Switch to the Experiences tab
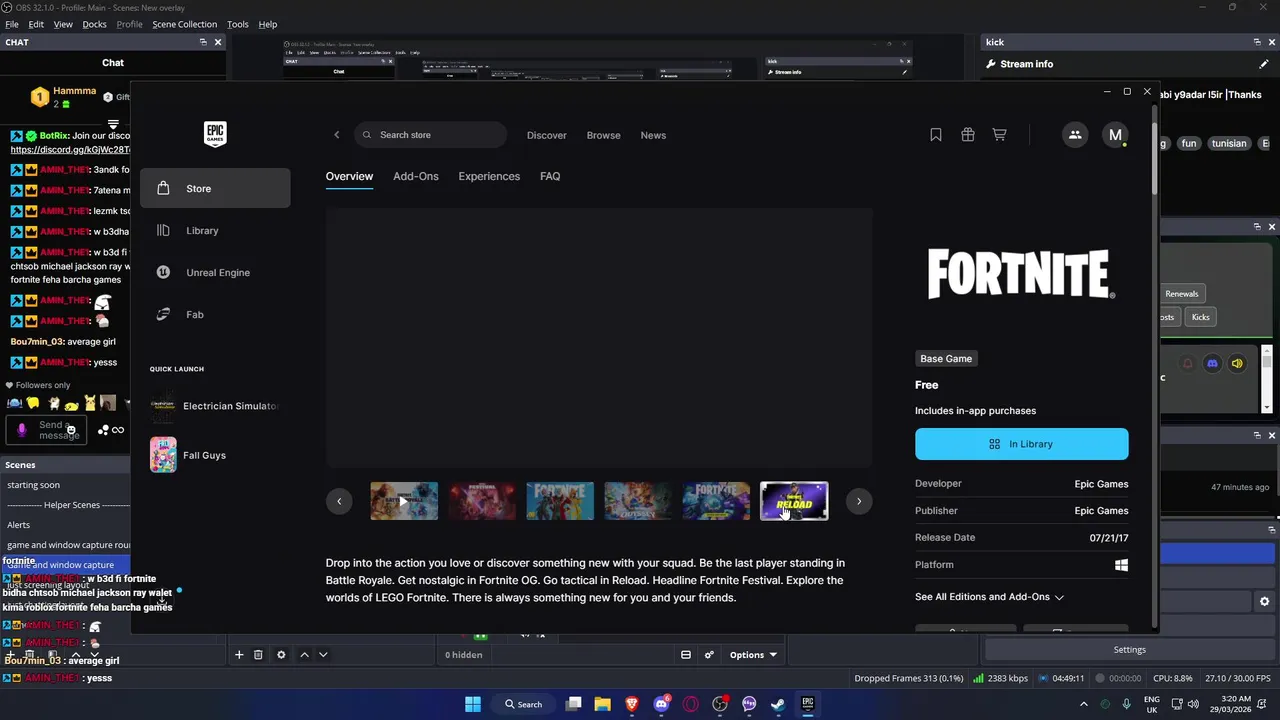The height and width of the screenshot is (720, 1280). click(x=489, y=176)
